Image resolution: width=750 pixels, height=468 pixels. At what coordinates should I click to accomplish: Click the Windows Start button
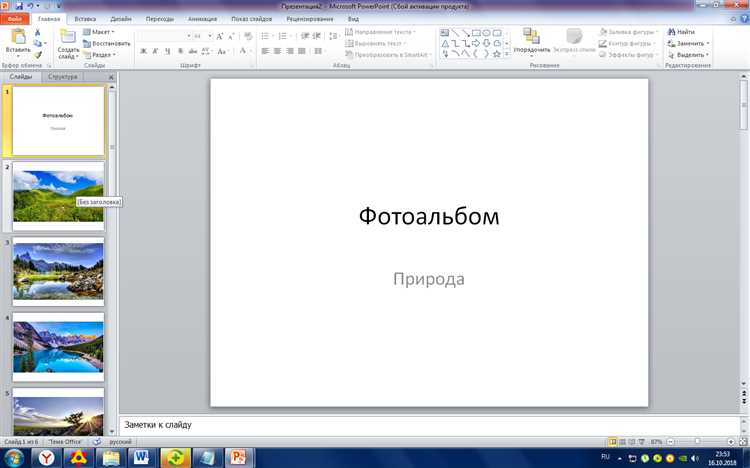pos(14,457)
